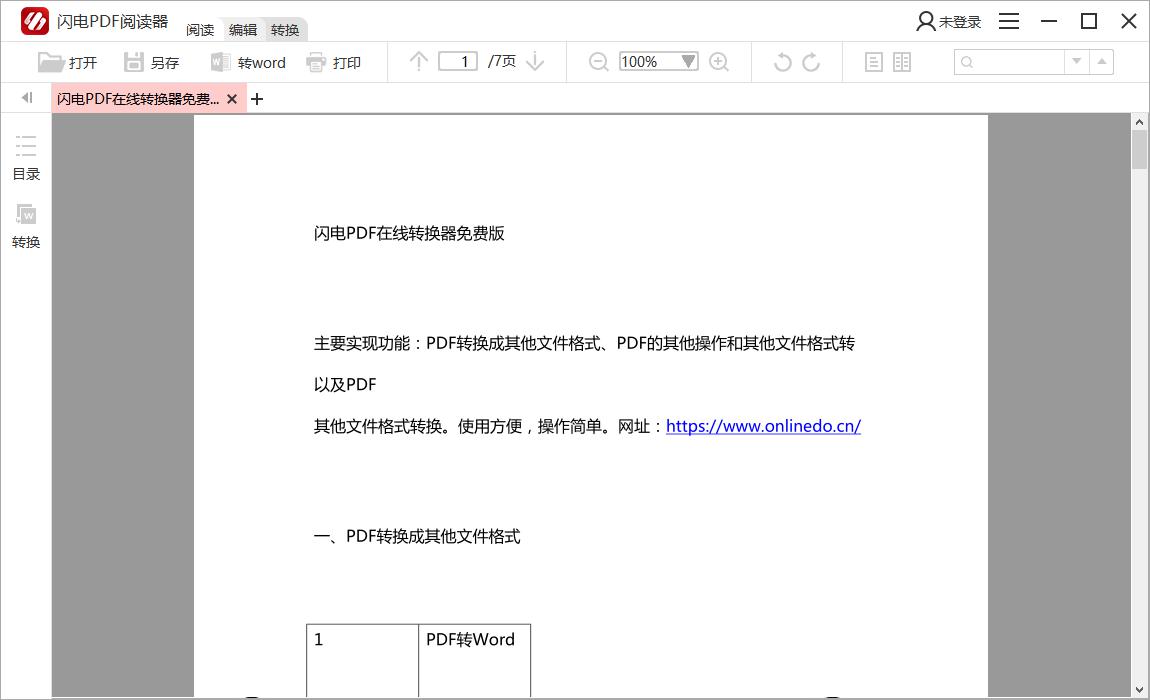Select the 闪电PDF在线转换器免费 document tab
This screenshot has height=700, width=1150.
coord(139,99)
